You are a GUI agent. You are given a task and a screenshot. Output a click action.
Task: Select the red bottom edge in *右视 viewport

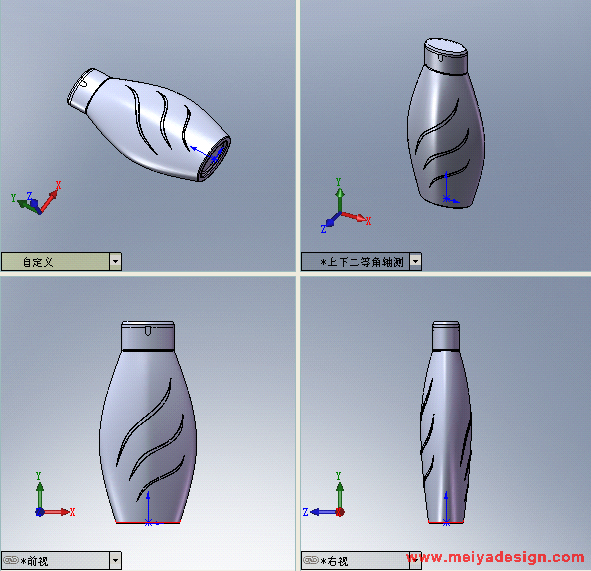coord(446,522)
